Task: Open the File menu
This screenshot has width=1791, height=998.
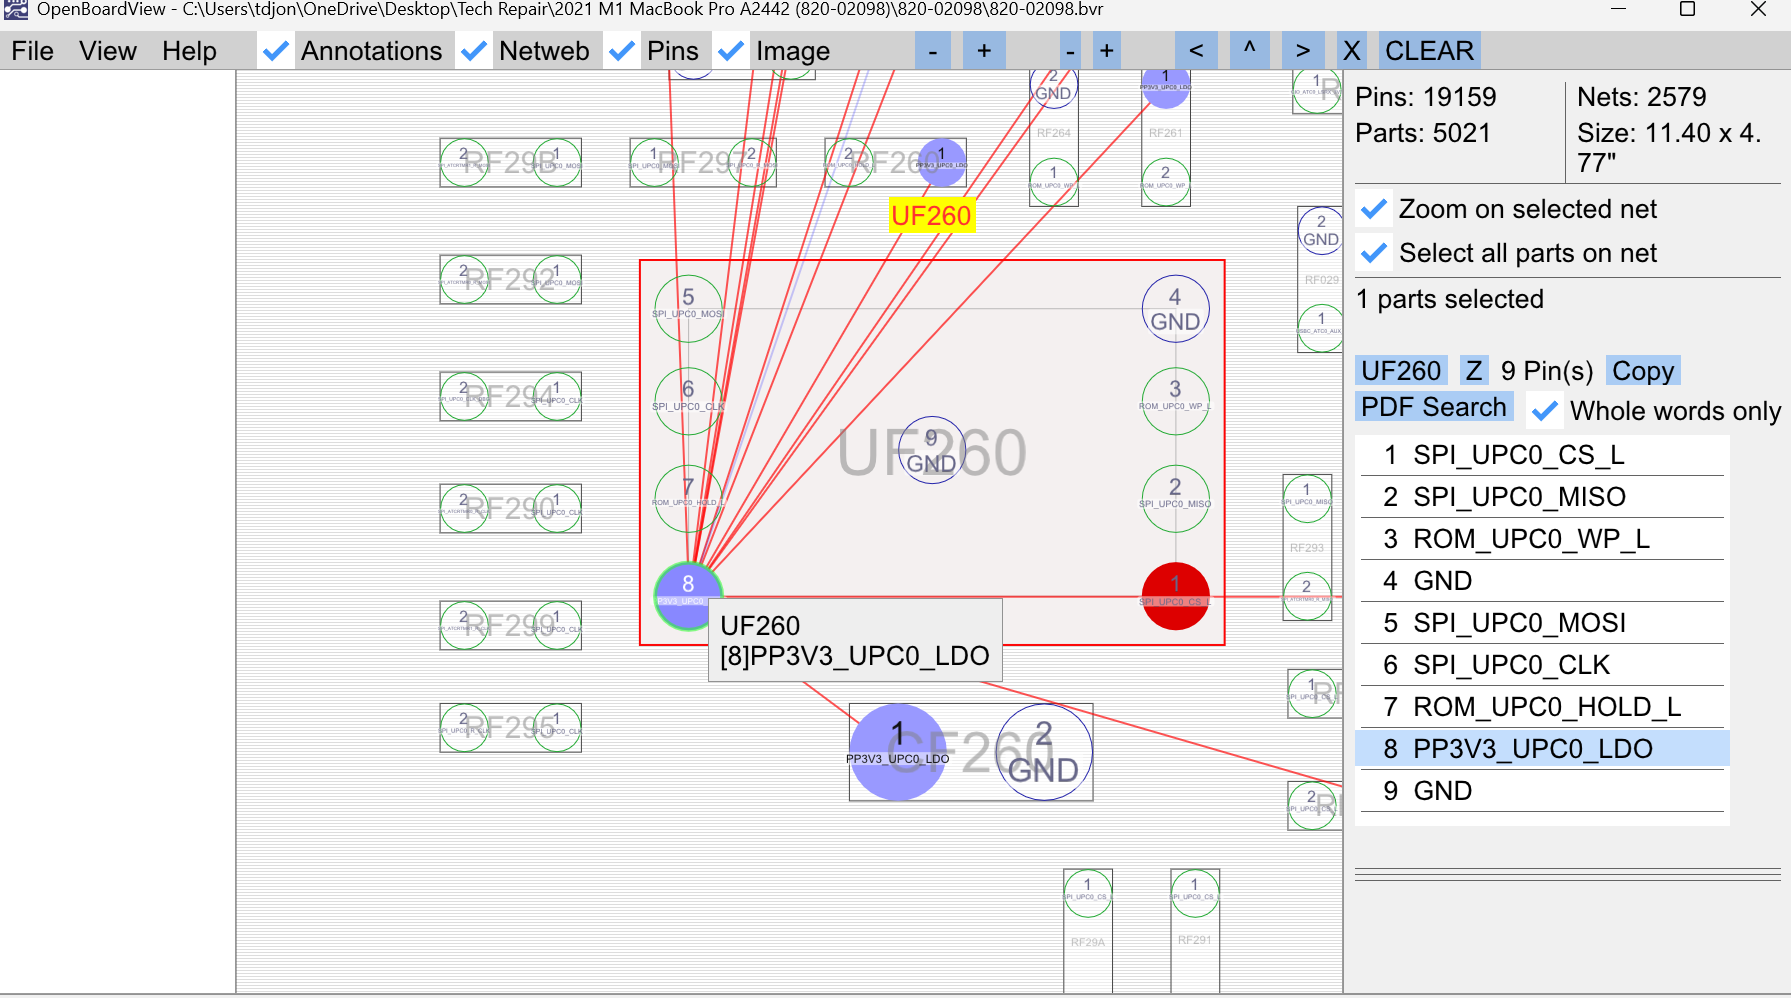Action: coord(33,51)
